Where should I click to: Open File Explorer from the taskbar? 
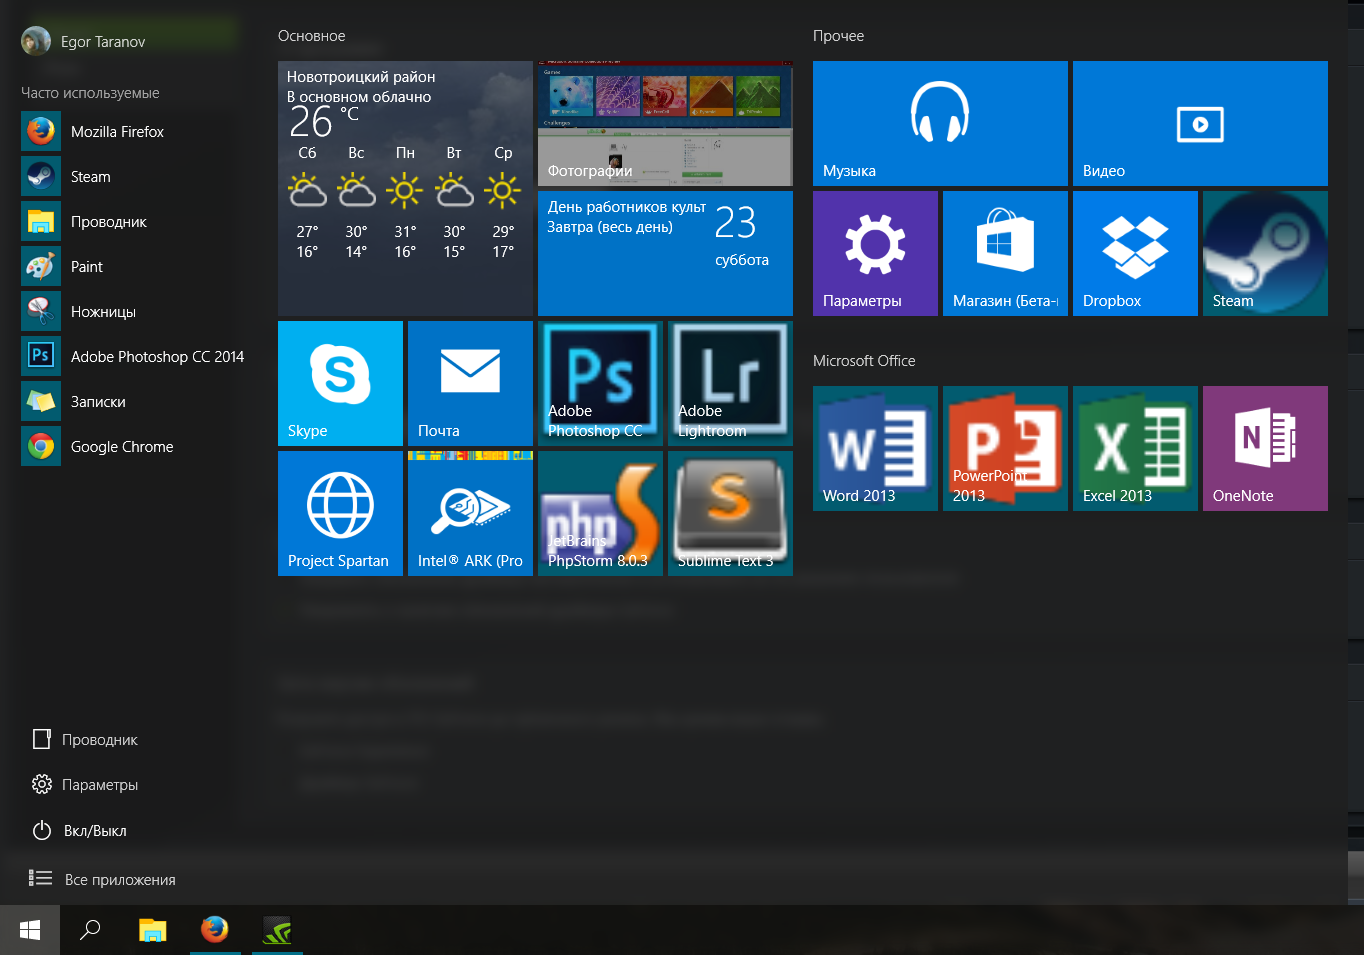coord(152,930)
